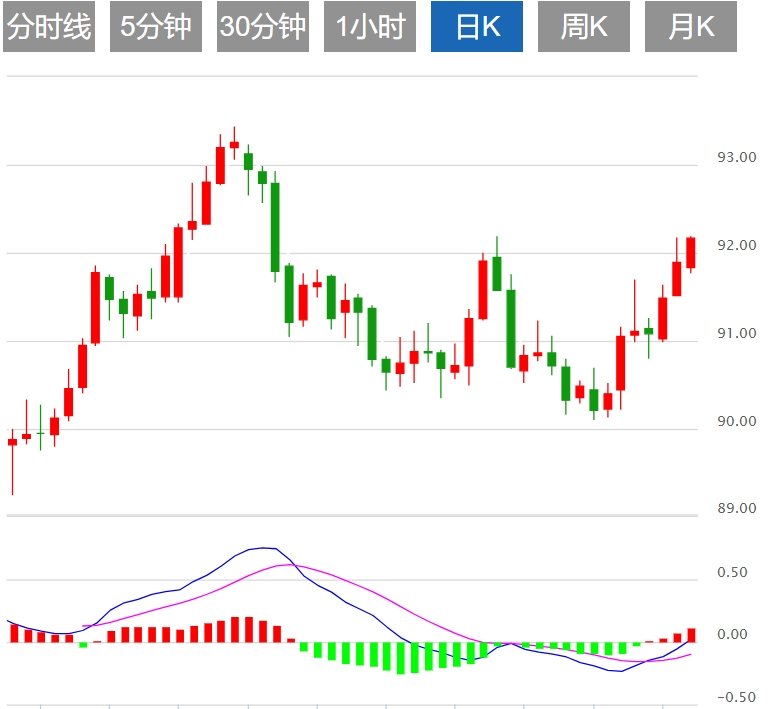Click the last red MACD histogram bar
The image size is (775, 709).
pos(691,635)
